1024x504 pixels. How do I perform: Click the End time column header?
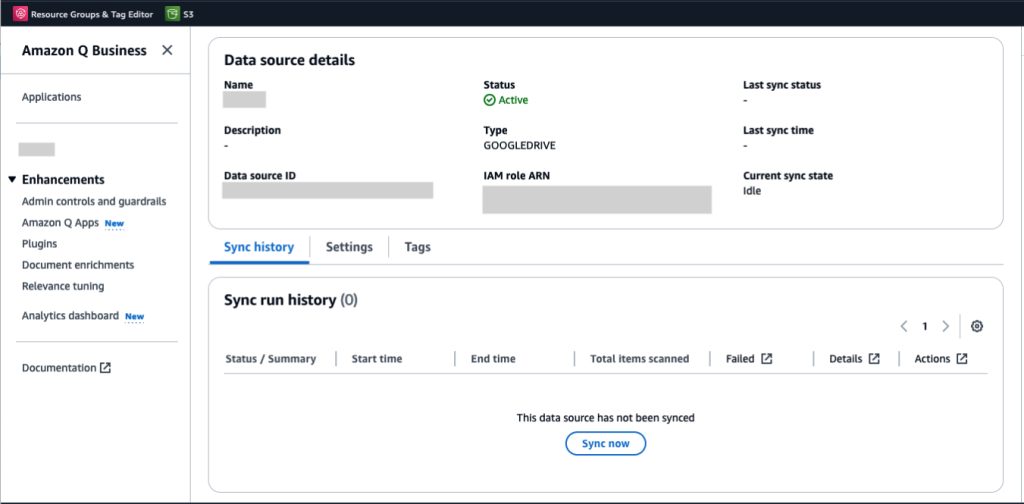(493, 358)
